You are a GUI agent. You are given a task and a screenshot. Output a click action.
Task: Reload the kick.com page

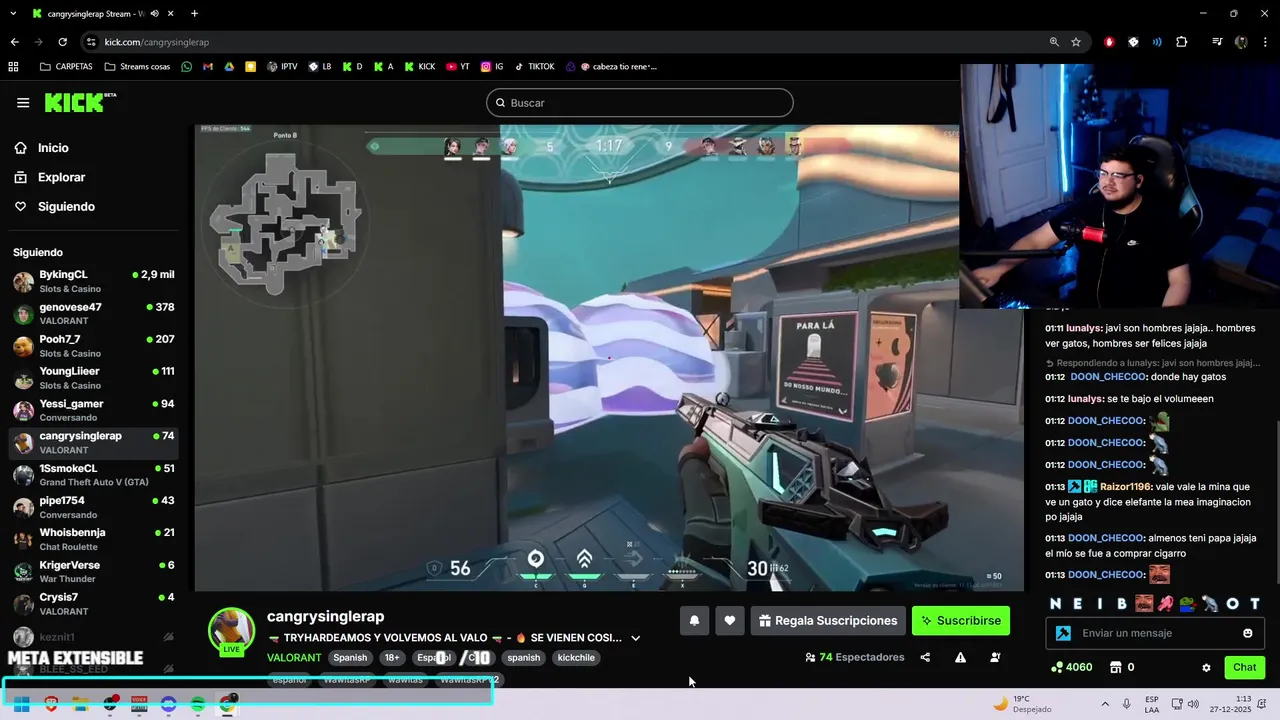[x=62, y=42]
